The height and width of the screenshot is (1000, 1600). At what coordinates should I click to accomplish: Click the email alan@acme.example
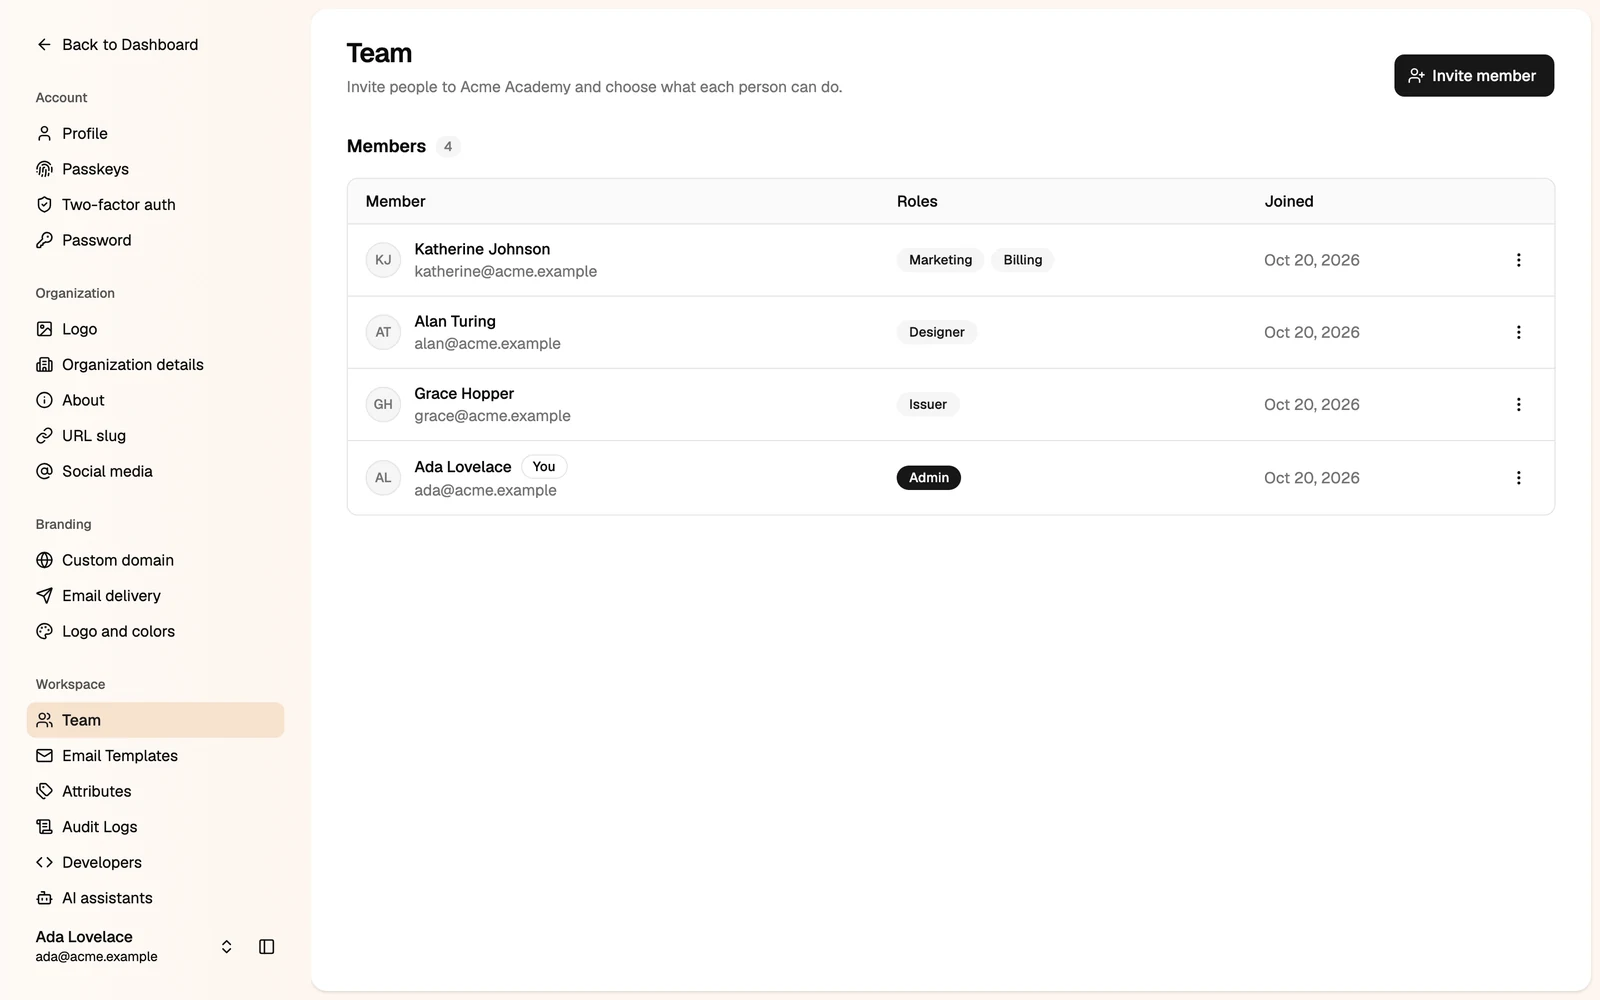488,343
